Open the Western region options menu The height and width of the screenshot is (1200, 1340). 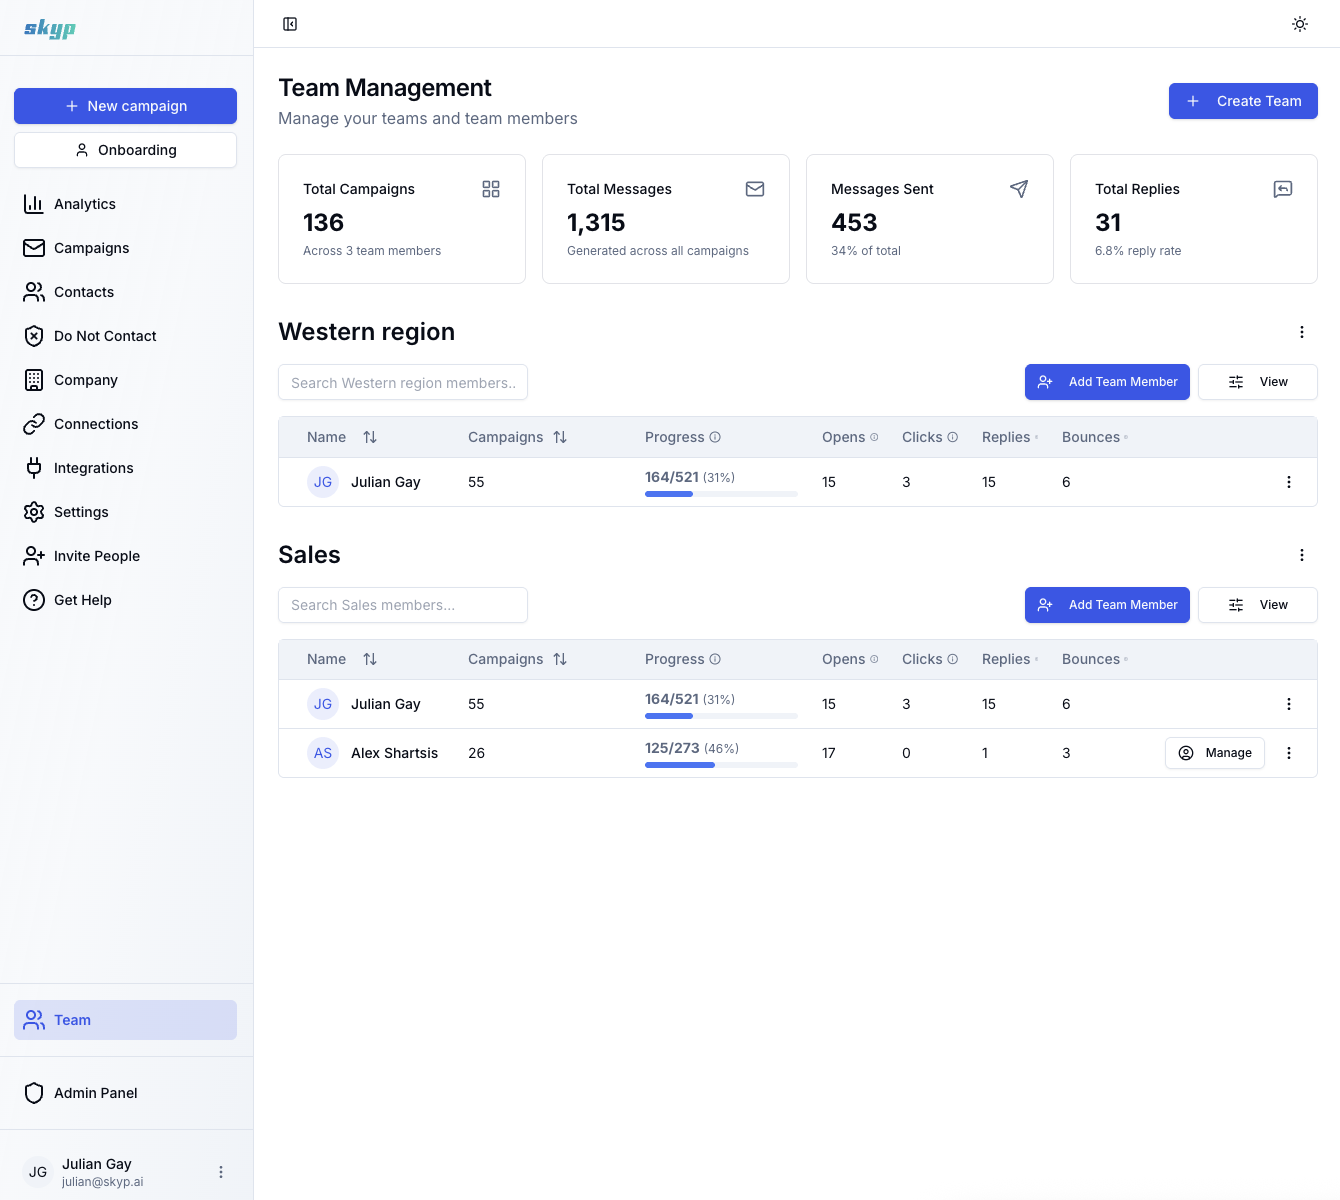click(x=1302, y=332)
